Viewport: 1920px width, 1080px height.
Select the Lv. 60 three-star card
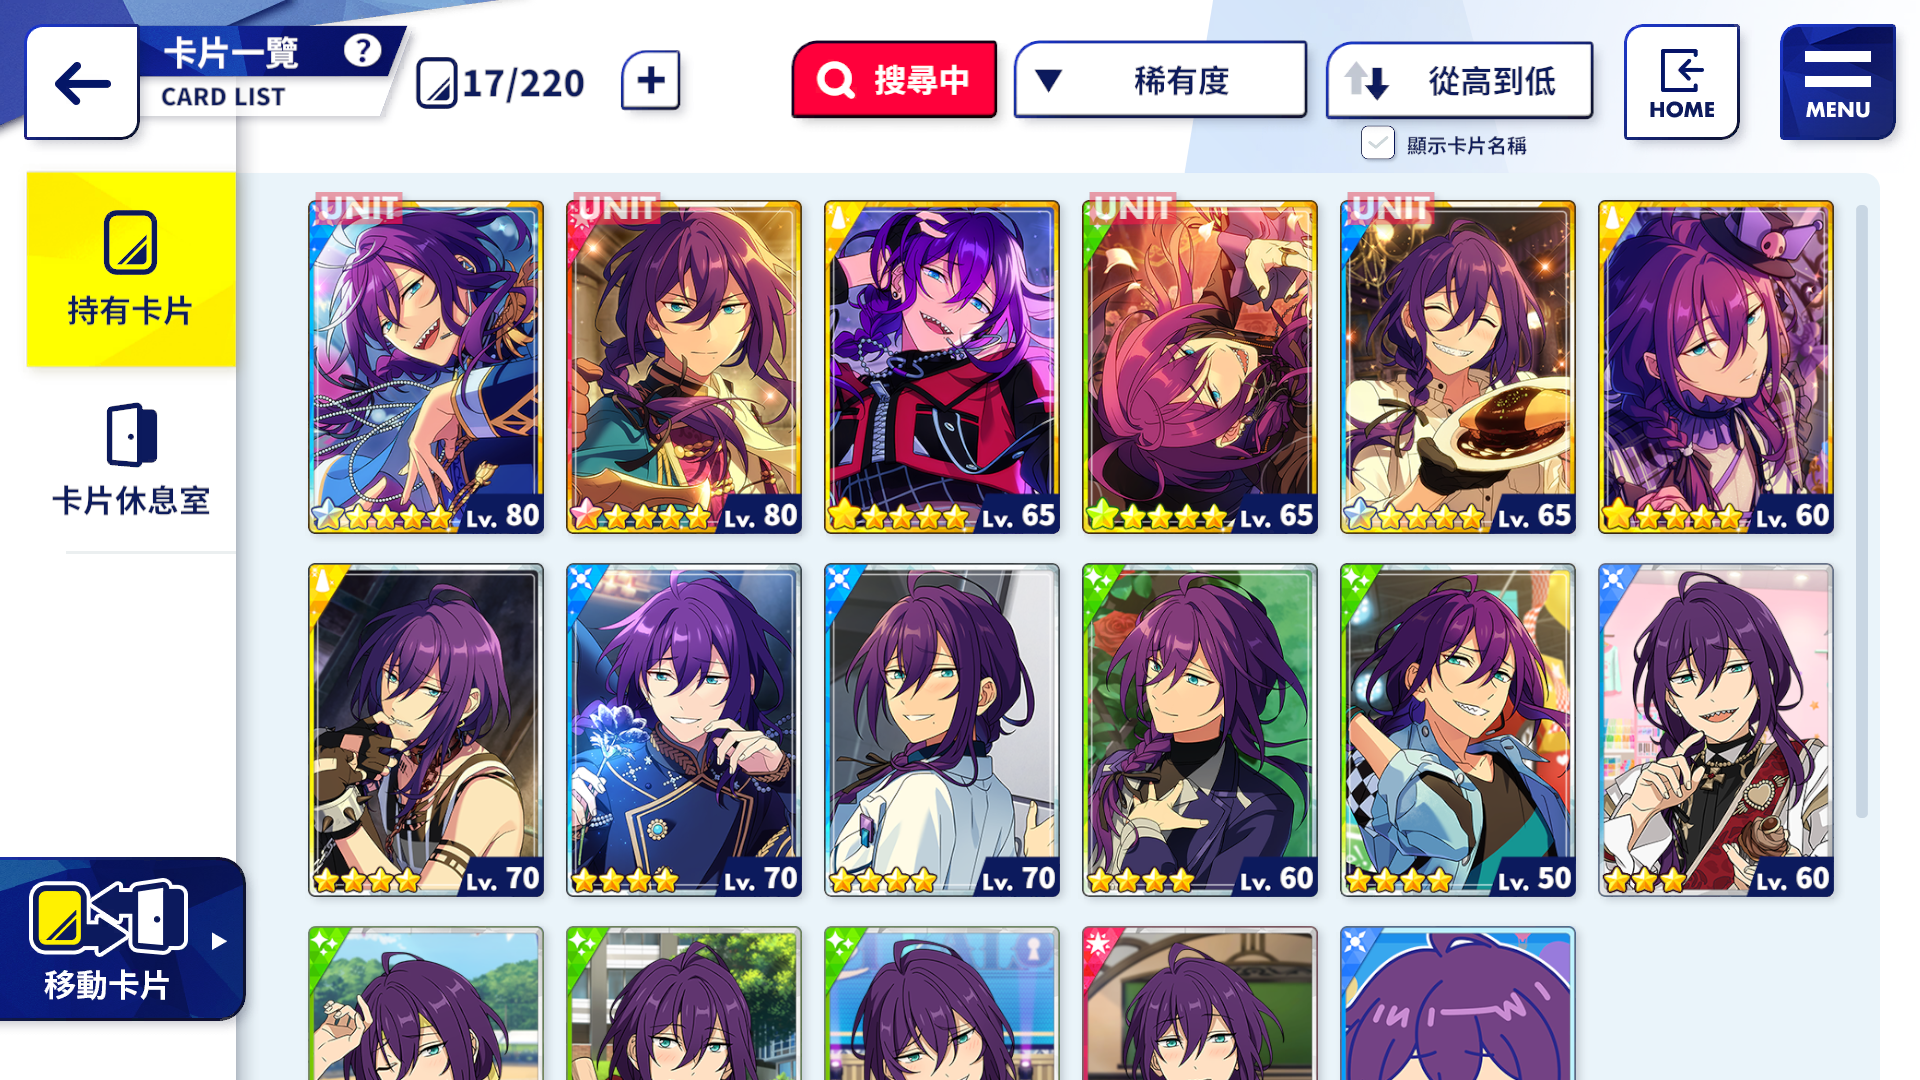click(1716, 730)
